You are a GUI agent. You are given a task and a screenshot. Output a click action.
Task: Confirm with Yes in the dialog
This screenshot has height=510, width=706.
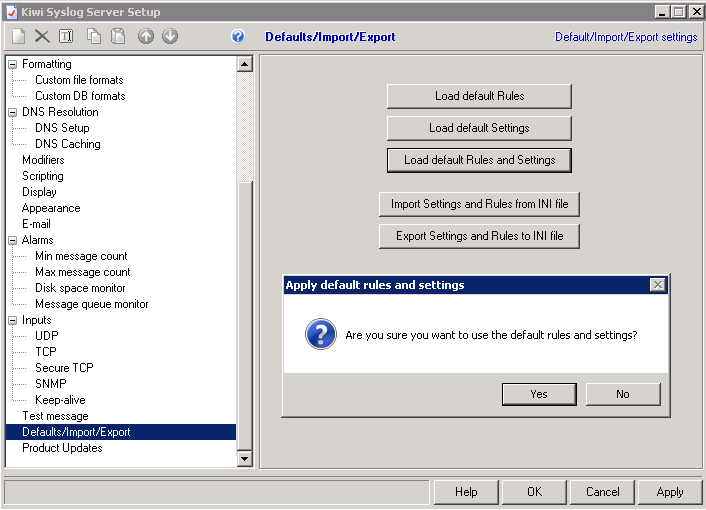(x=539, y=394)
